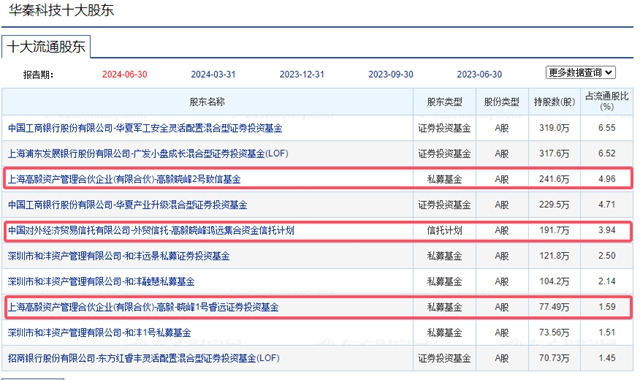This screenshot has width=640, height=380.
Task: Click the 报告期 label
Action: [x=38, y=75]
